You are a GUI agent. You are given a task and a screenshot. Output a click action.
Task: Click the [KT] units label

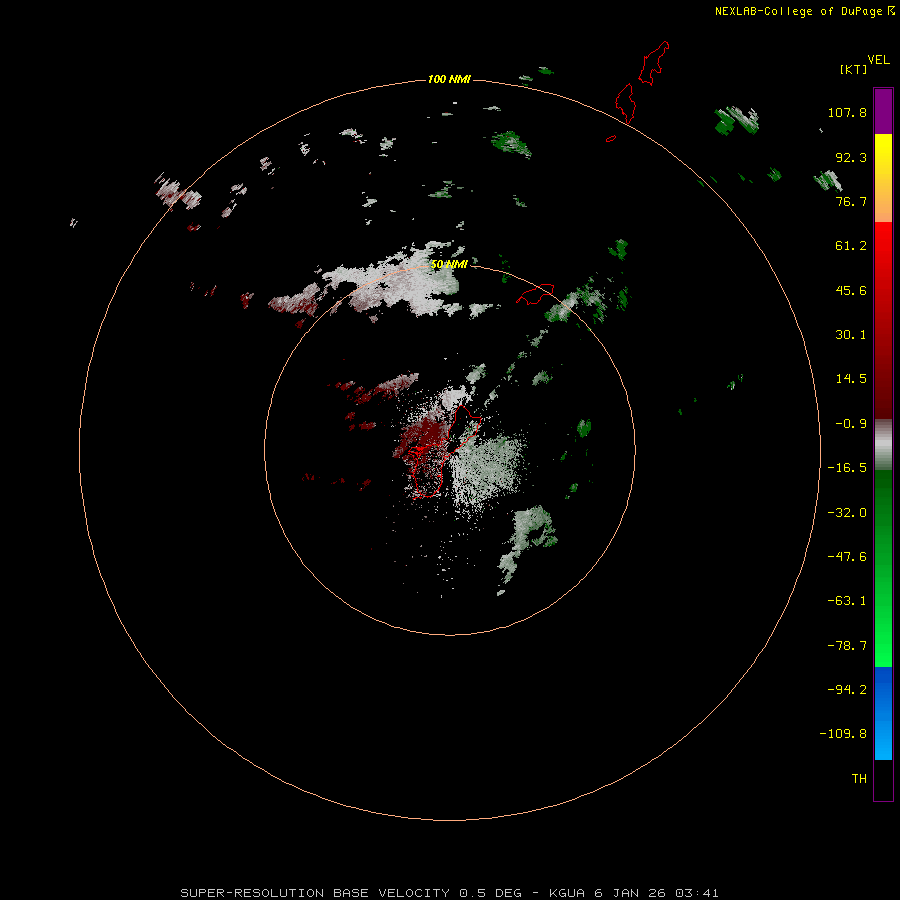[x=853, y=69]
